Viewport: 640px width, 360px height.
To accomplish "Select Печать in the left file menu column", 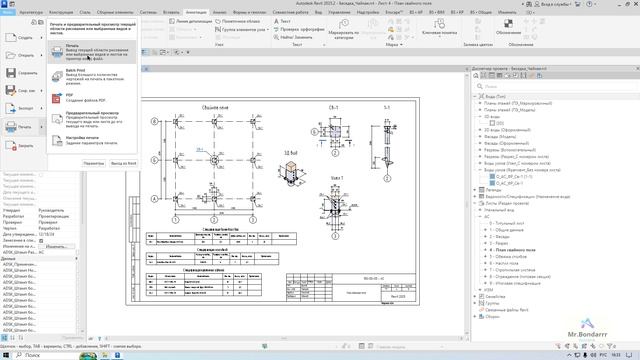I will tap(24, 127).
